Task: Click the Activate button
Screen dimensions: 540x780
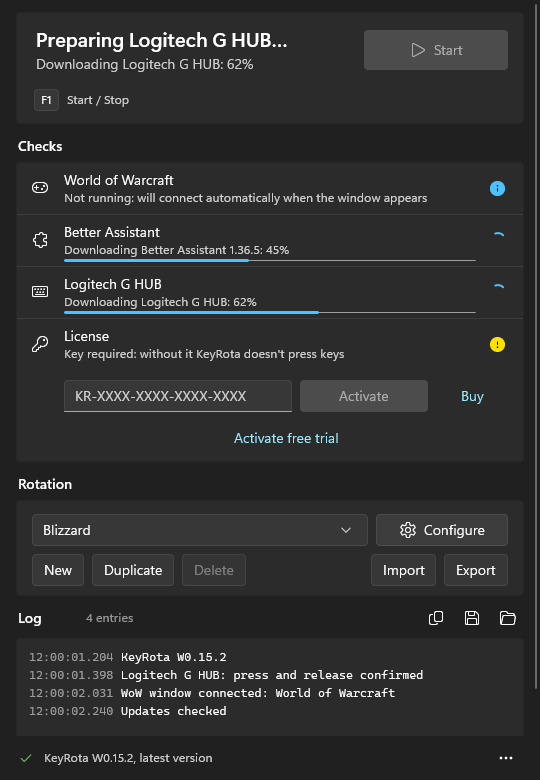Action: pyautogui.click(x=363, y=396)
